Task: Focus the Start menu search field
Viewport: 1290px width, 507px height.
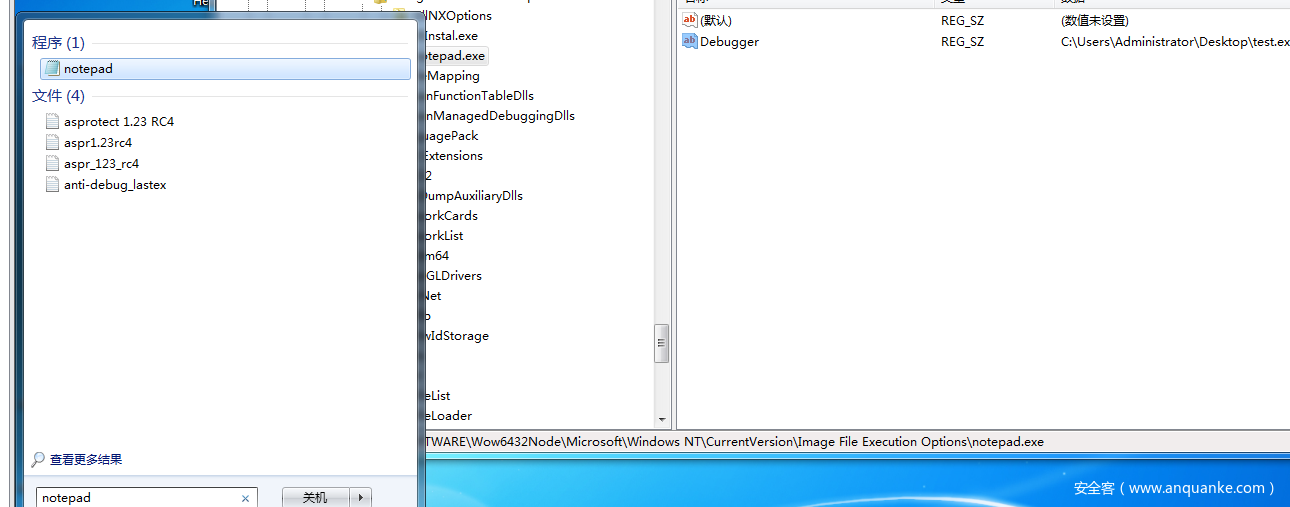Action: [x=138, y=497]
